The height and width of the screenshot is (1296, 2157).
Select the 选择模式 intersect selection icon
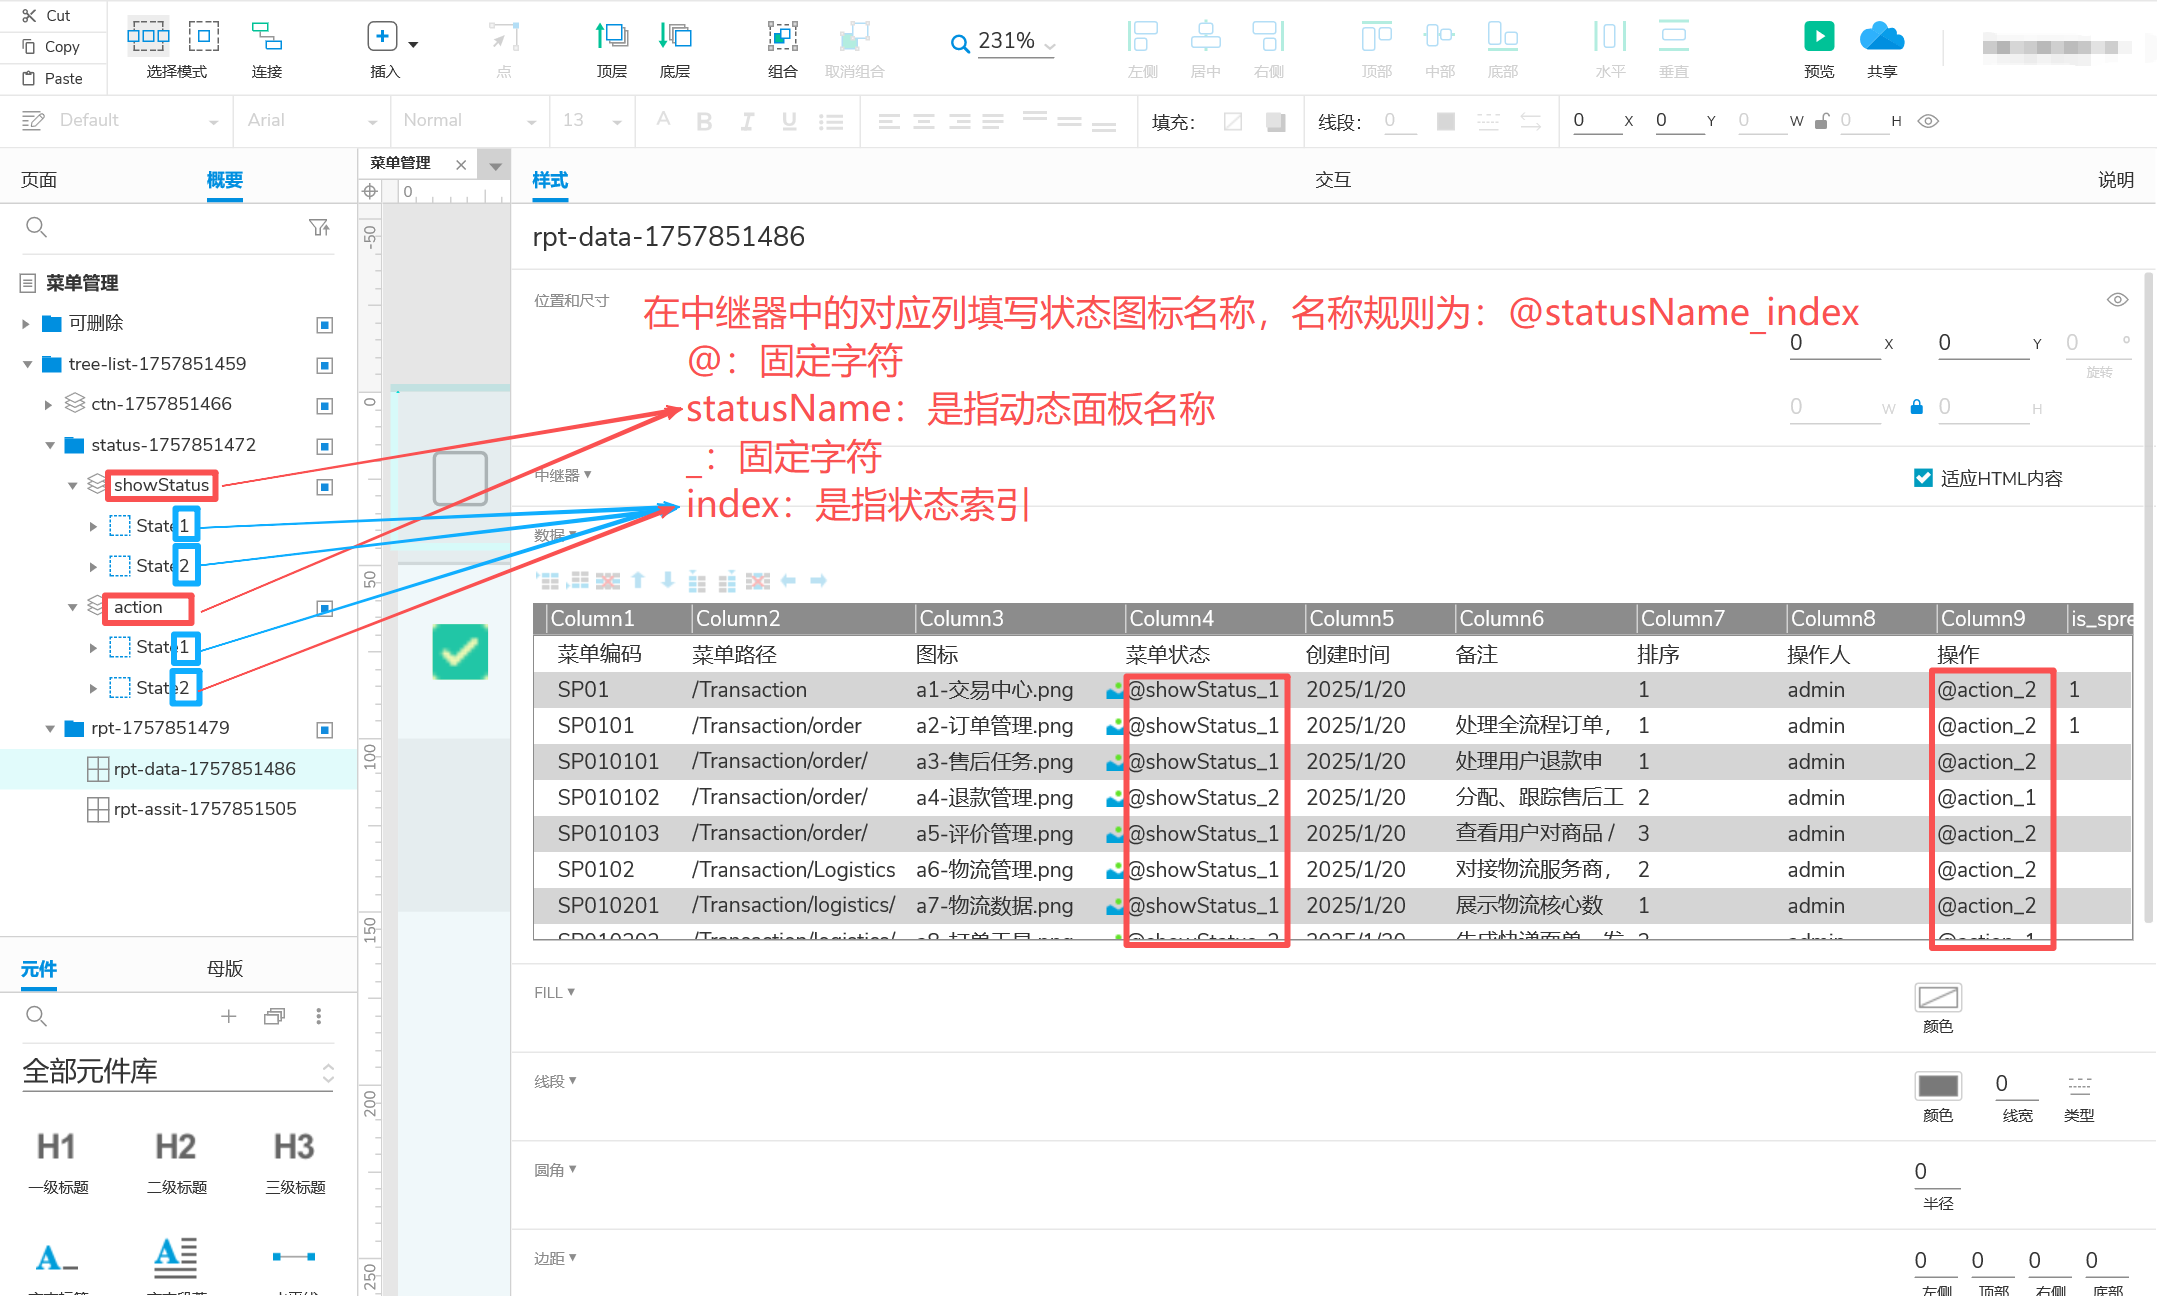[x=148, y=37]
